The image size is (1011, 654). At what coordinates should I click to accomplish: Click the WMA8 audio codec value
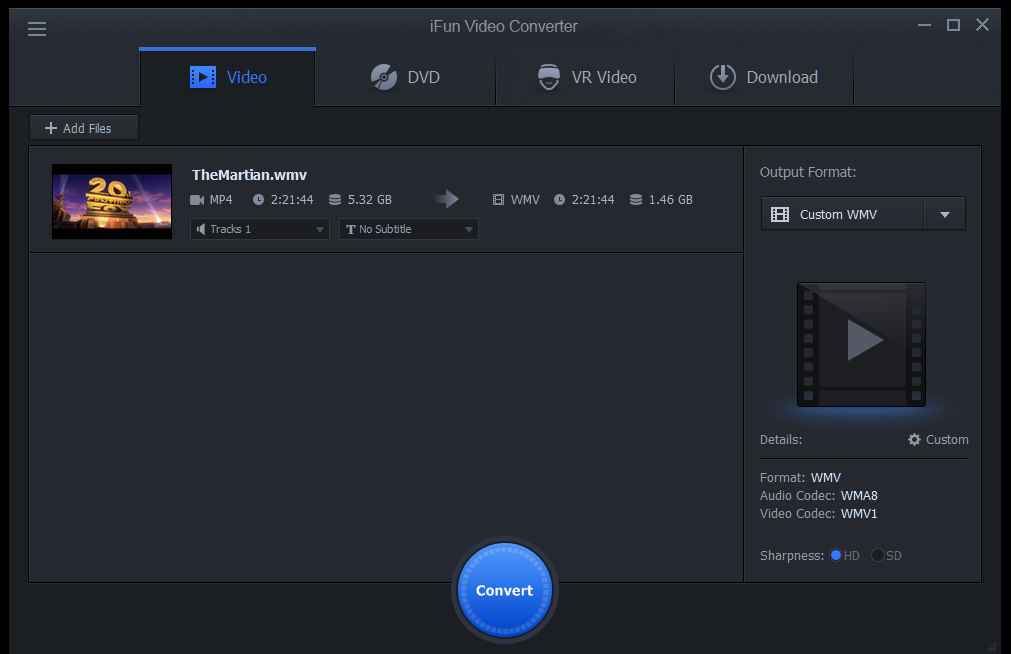point(859,496)
